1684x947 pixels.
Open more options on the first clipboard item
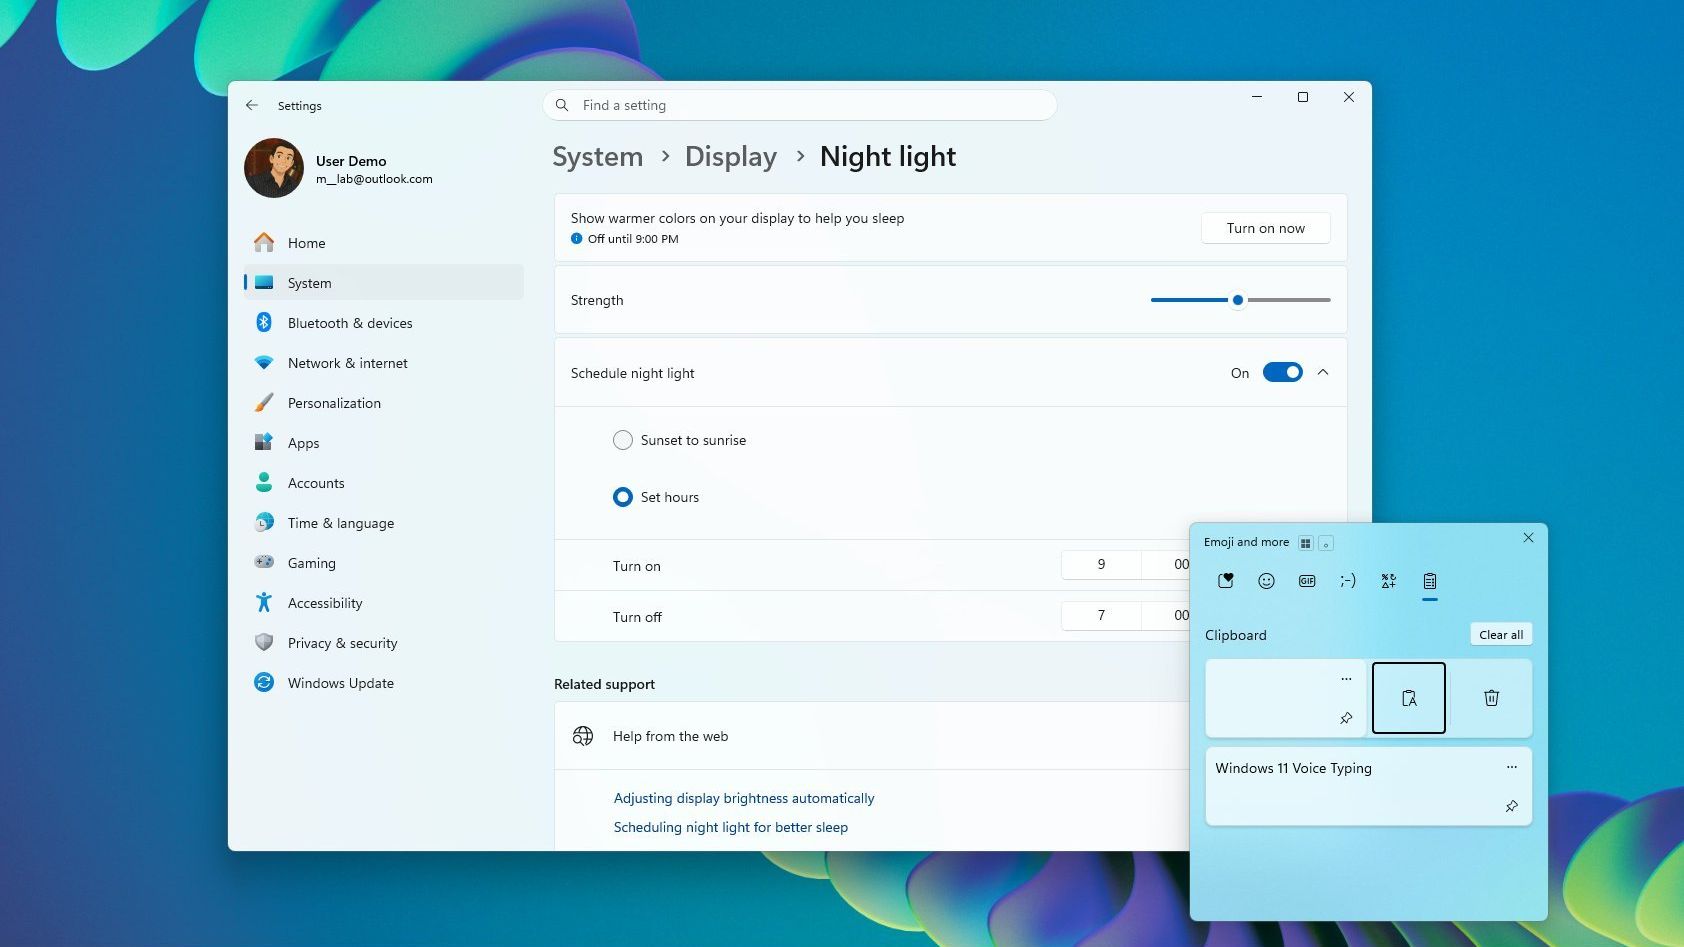pos(1346,679)
